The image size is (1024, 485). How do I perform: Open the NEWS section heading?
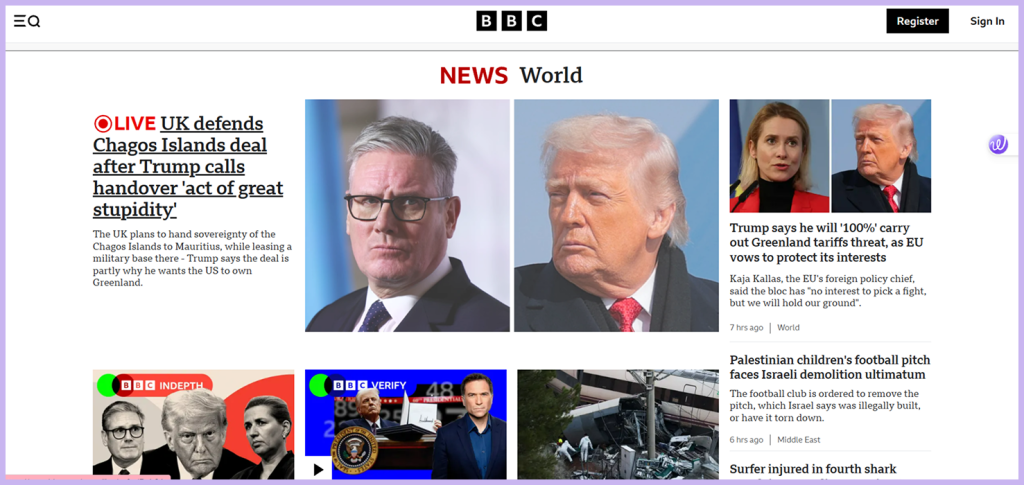[474, 75]
